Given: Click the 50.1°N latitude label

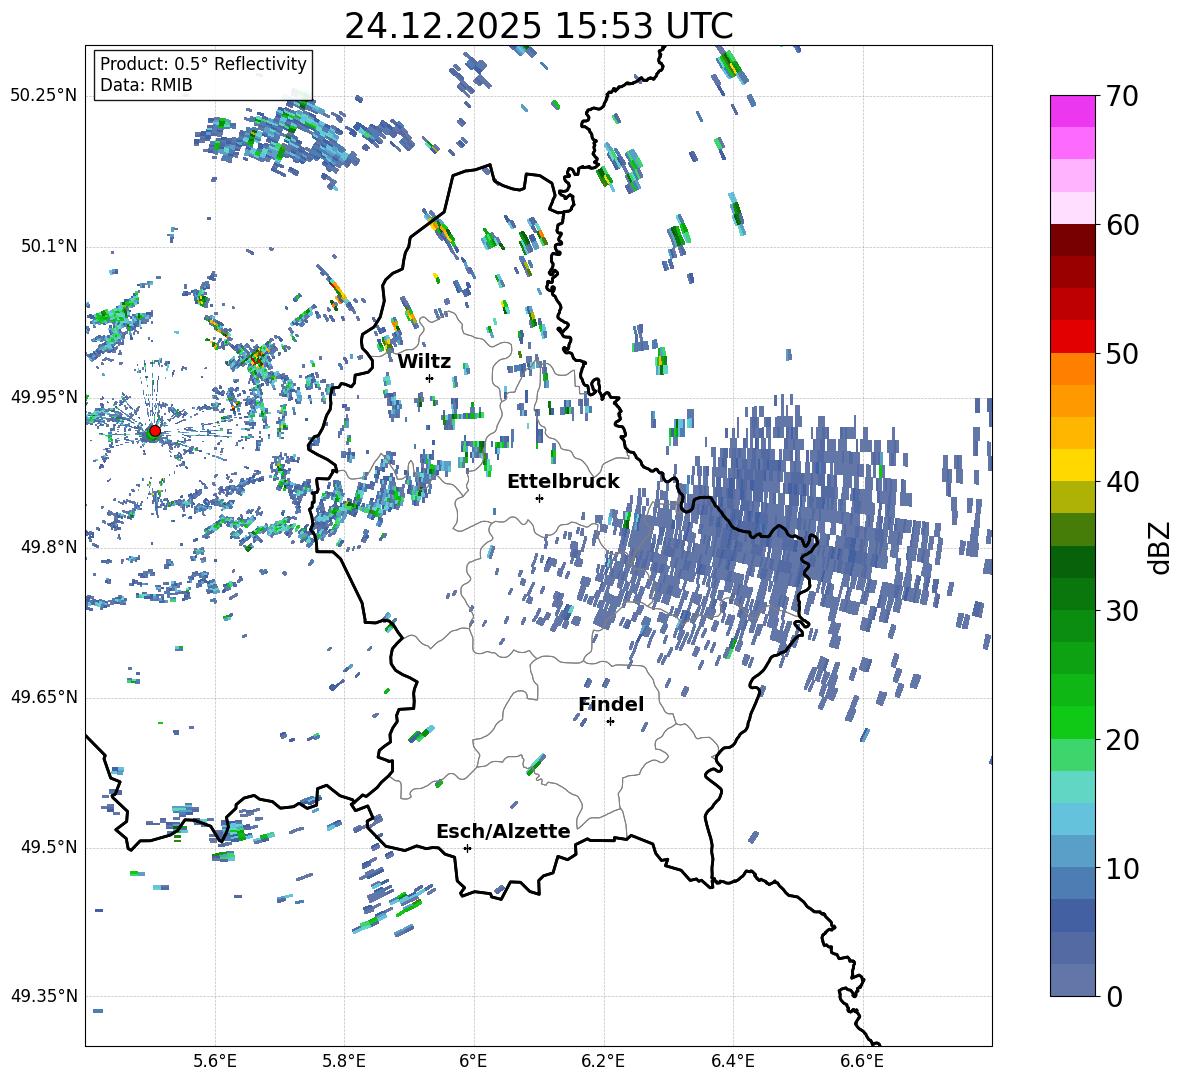Looking at the screenshot, I should pos(48,247).
